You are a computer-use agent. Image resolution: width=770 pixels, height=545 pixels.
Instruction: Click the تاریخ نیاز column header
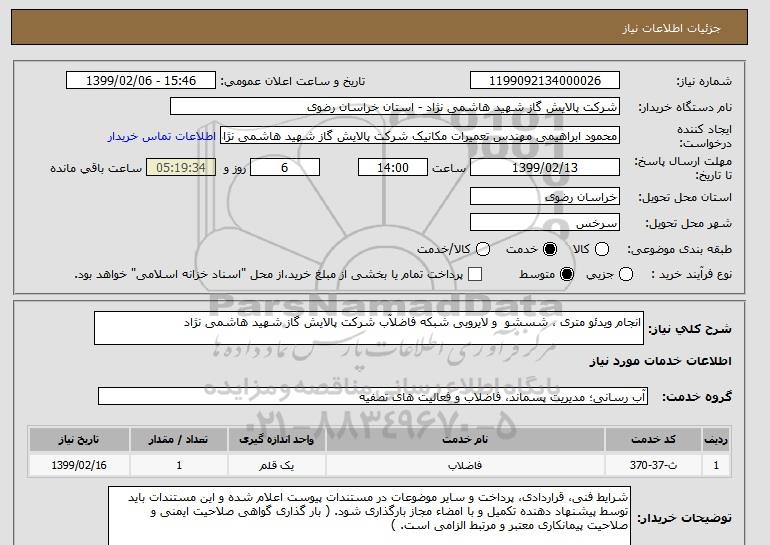(x=79, y=439)
